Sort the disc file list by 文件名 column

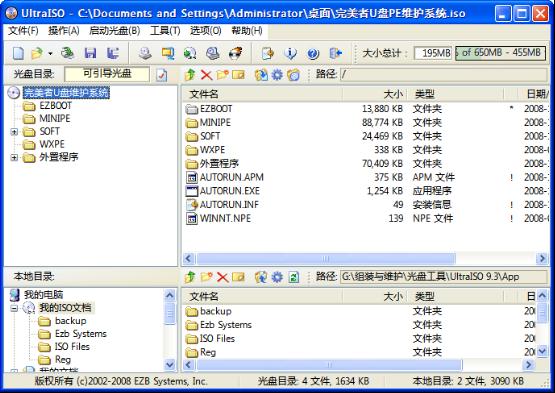(262, 94)
